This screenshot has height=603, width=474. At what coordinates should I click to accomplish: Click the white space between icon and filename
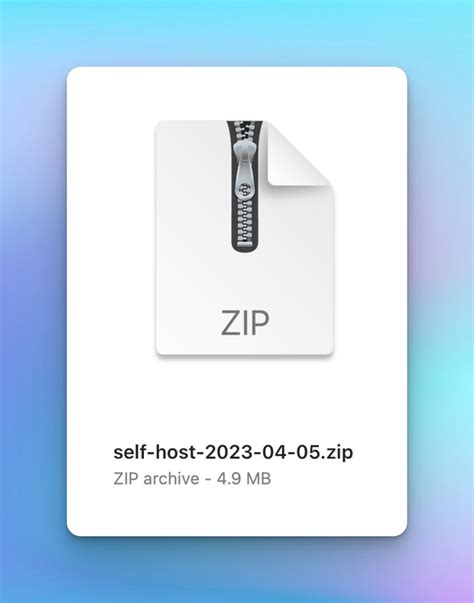237,400
